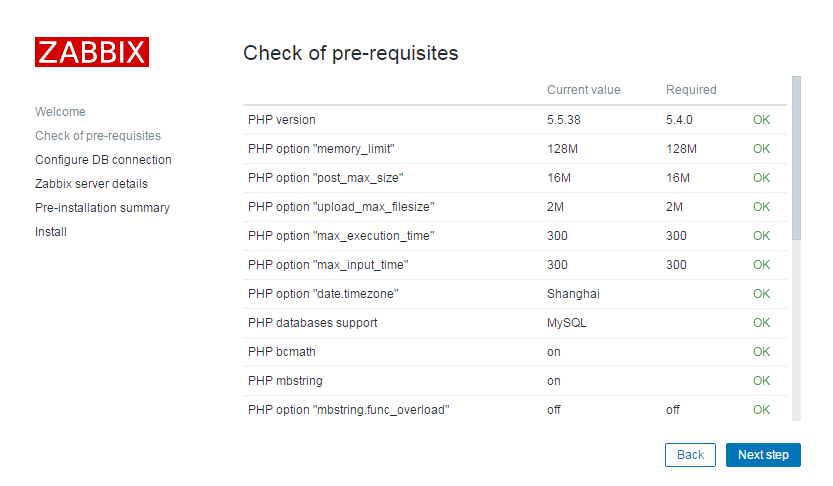Image resolution: width=833 pixels, height=486 pixels.
Task: Click the Current value column header
Action: pos(583,90)
